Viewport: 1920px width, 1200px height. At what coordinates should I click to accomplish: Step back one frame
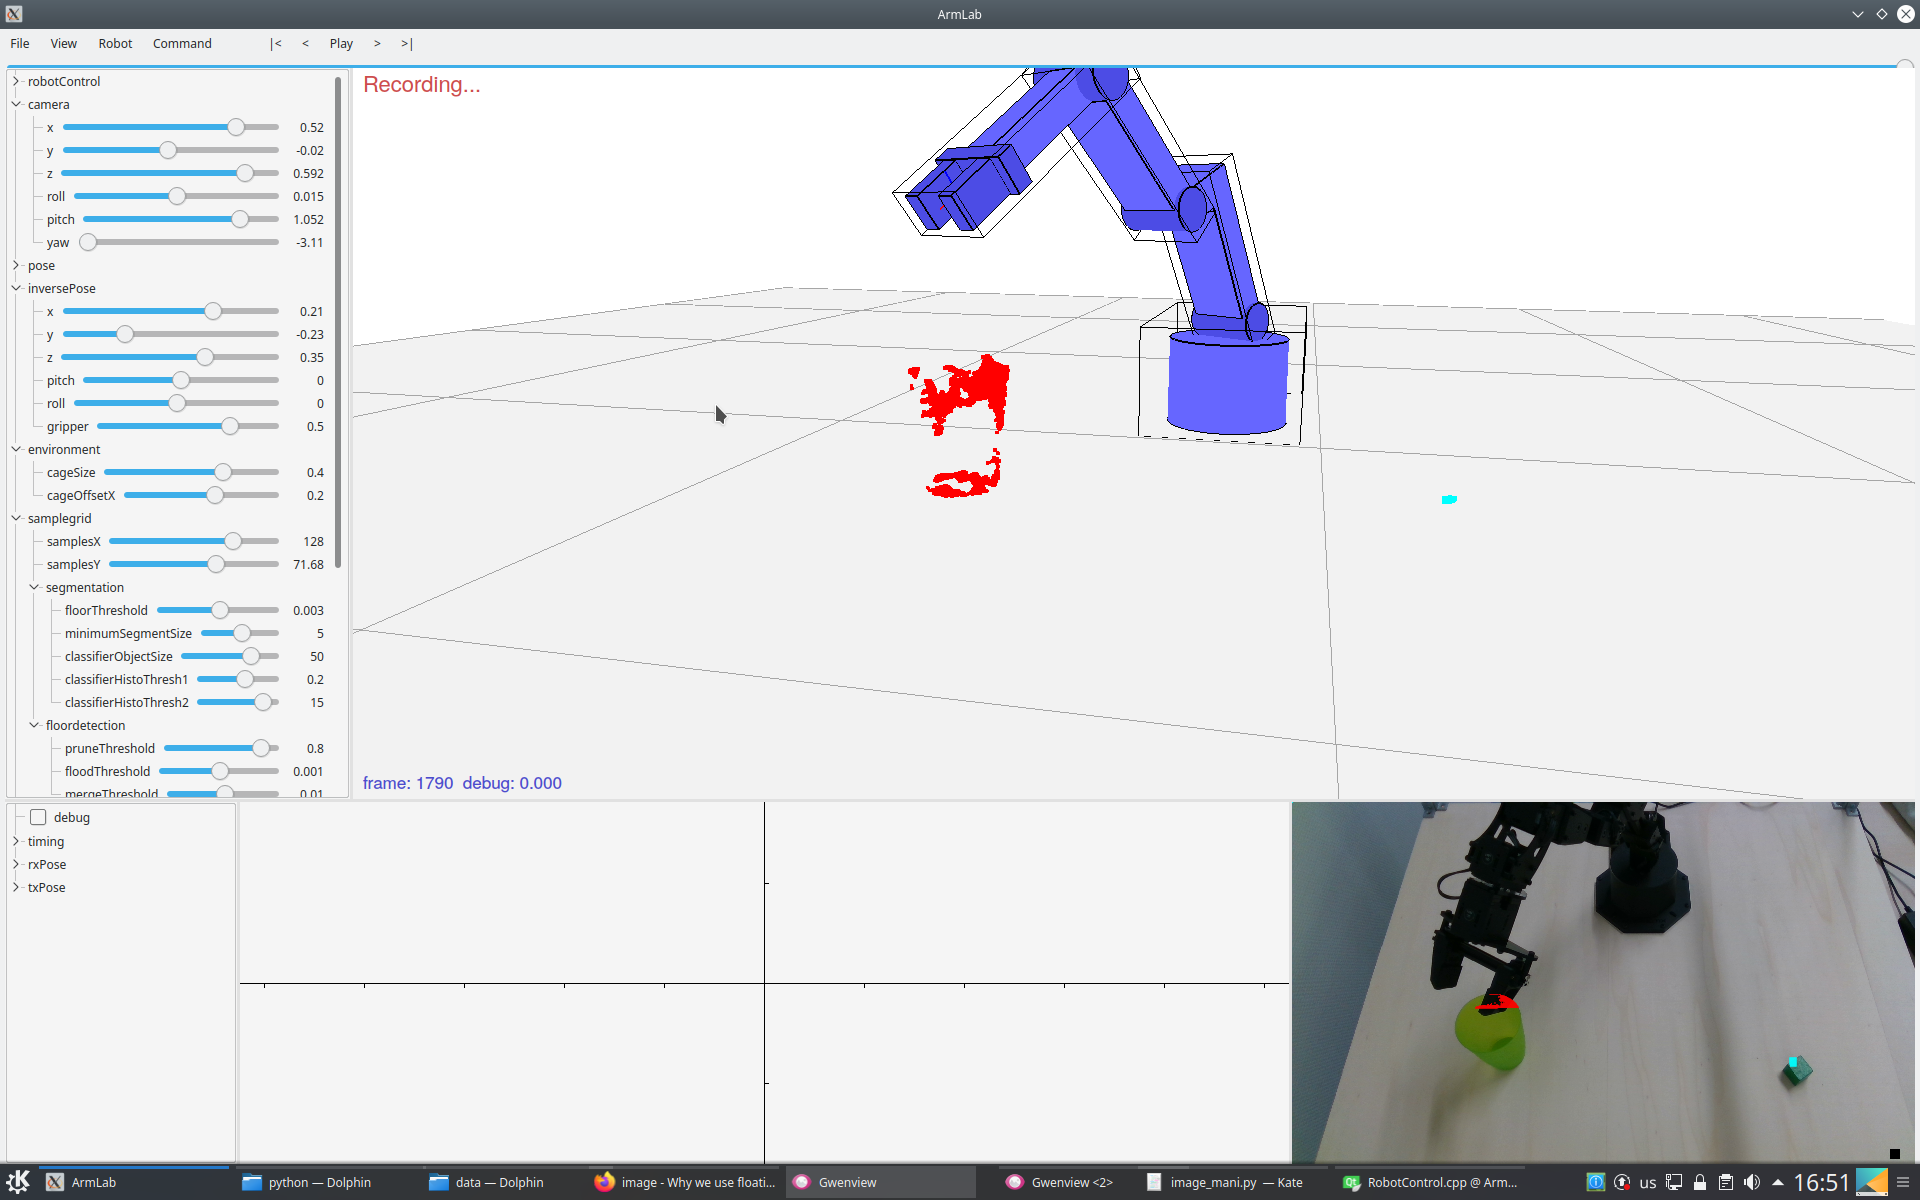(305, 44)
